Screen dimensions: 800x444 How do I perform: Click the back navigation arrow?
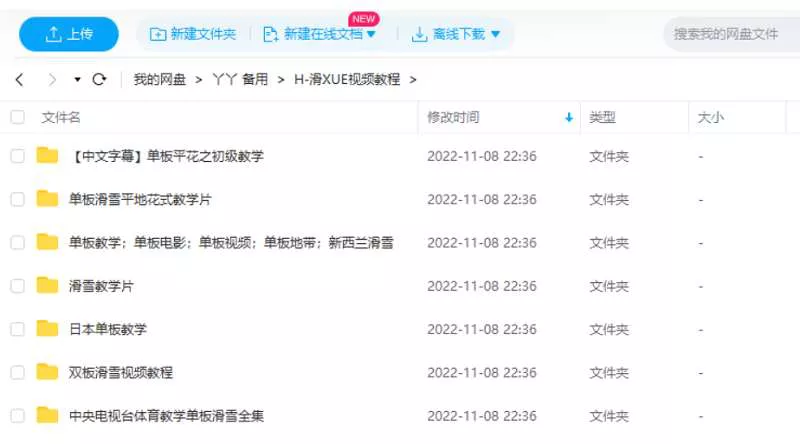(x=19, y=80)
